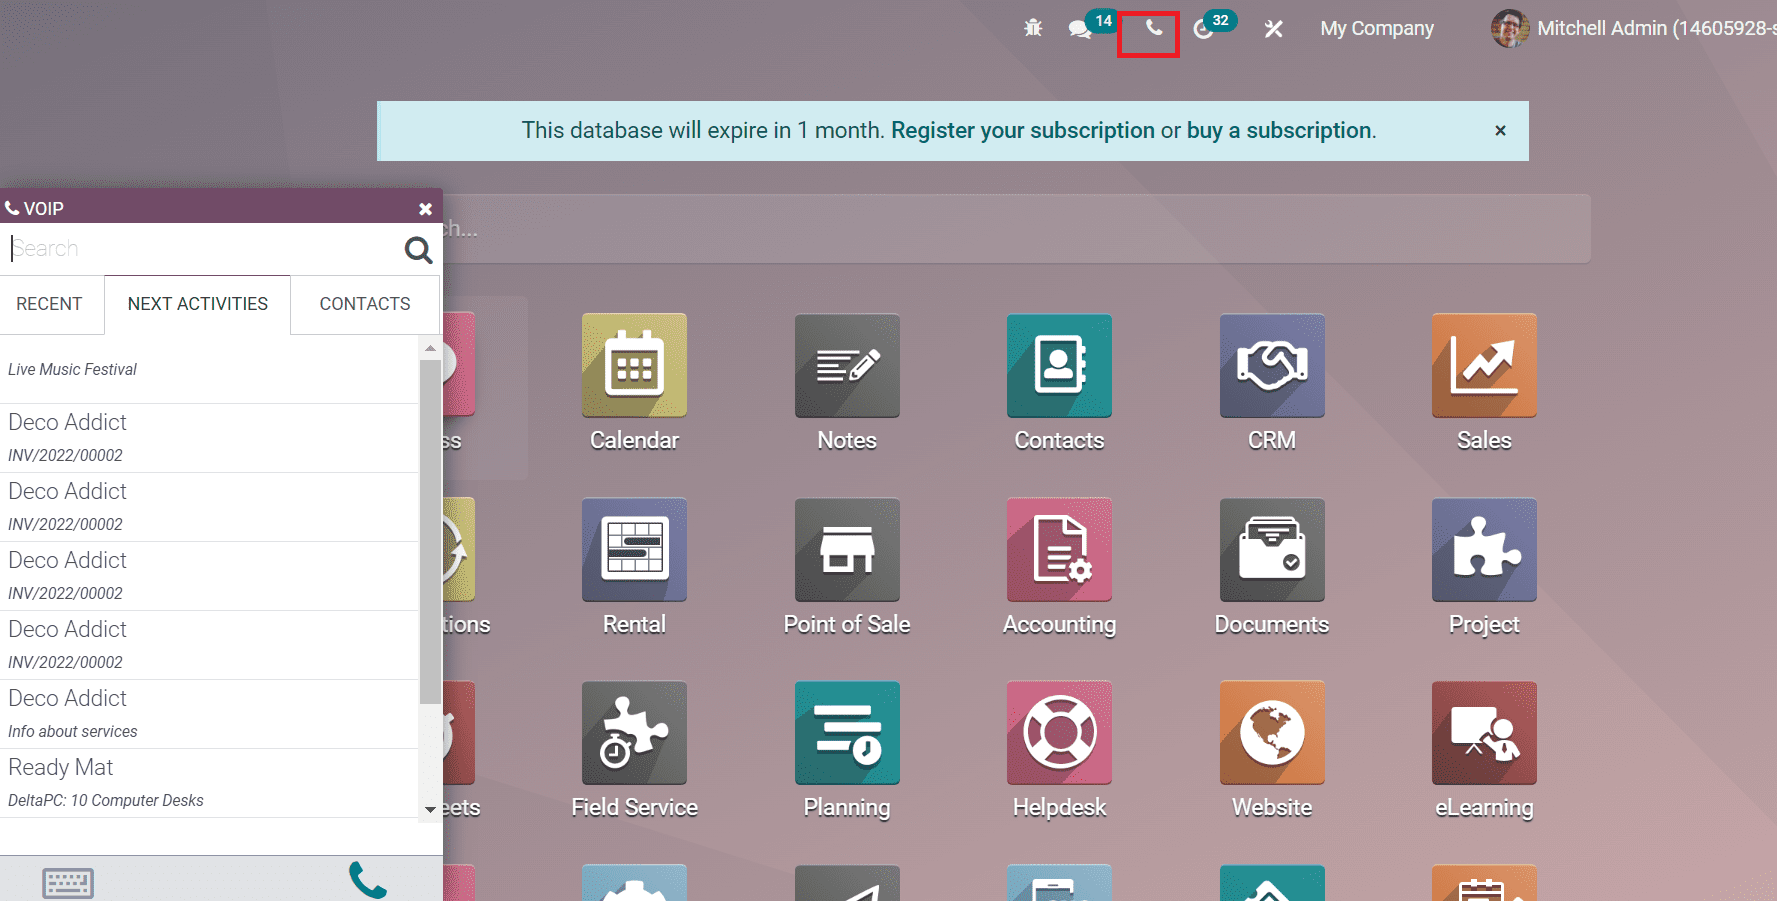Screen dimensions: 1777x901
Task: Open the activities clock icon
Action: [1203, 29]
